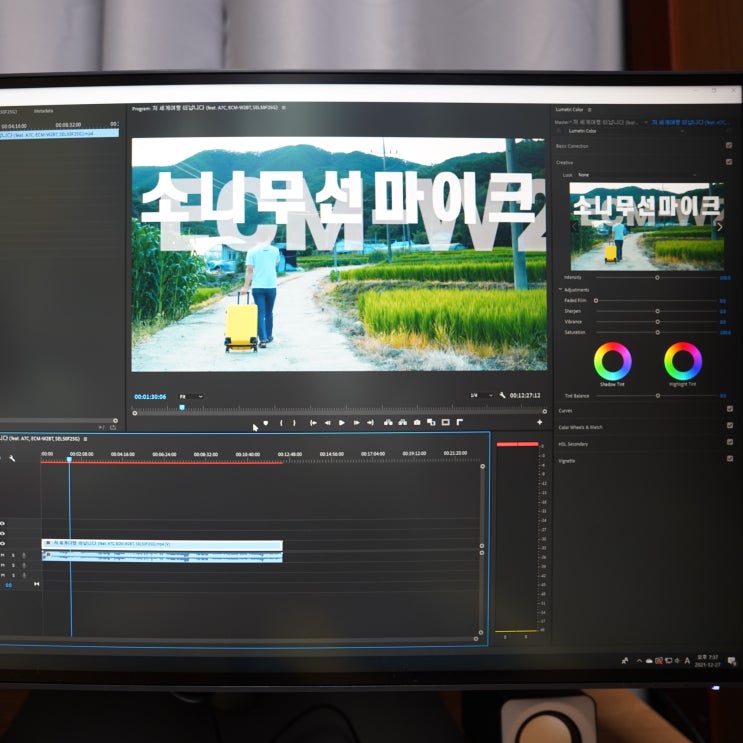
Task: Toggle Color Wheels & Match checkbox
Action: pyautogui.click(x=730, y=426)
